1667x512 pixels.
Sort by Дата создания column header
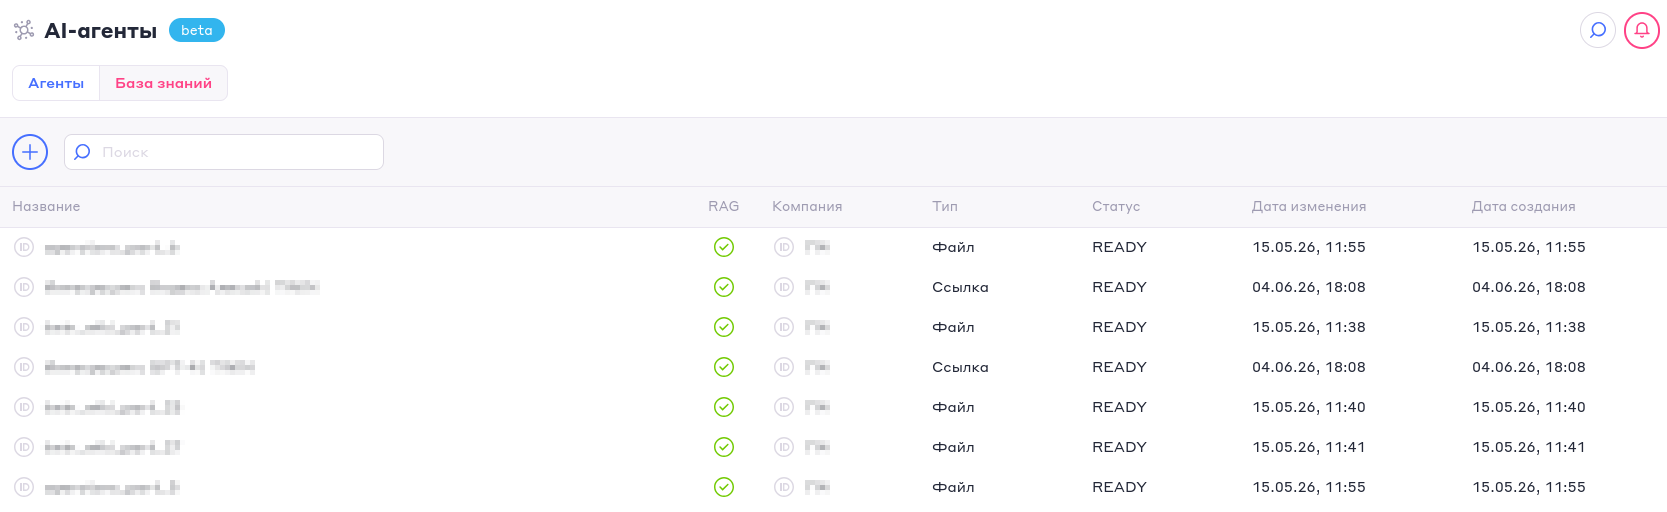(x=1523, y=206)
